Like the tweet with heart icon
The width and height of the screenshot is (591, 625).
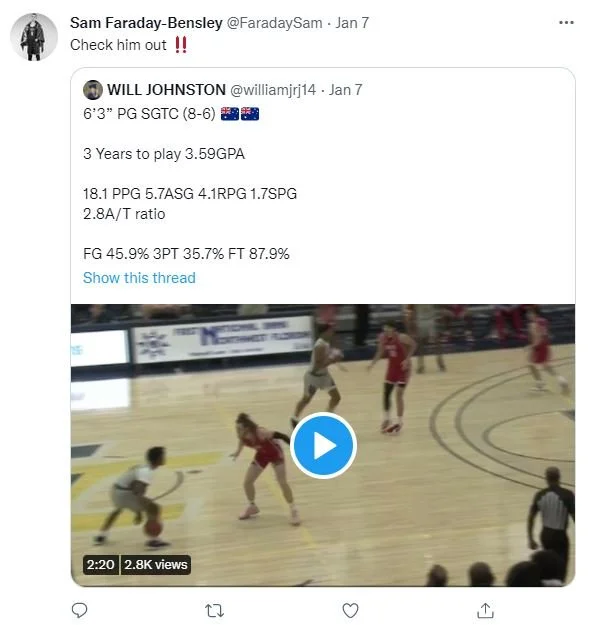[350, 610]
